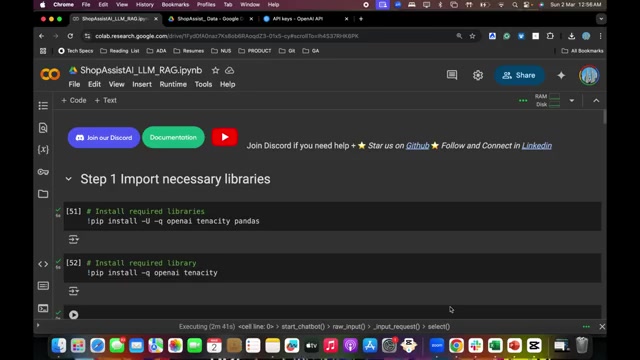
Task: Switch to API keys OpenAI tab
Action: (x=304, y=19)
